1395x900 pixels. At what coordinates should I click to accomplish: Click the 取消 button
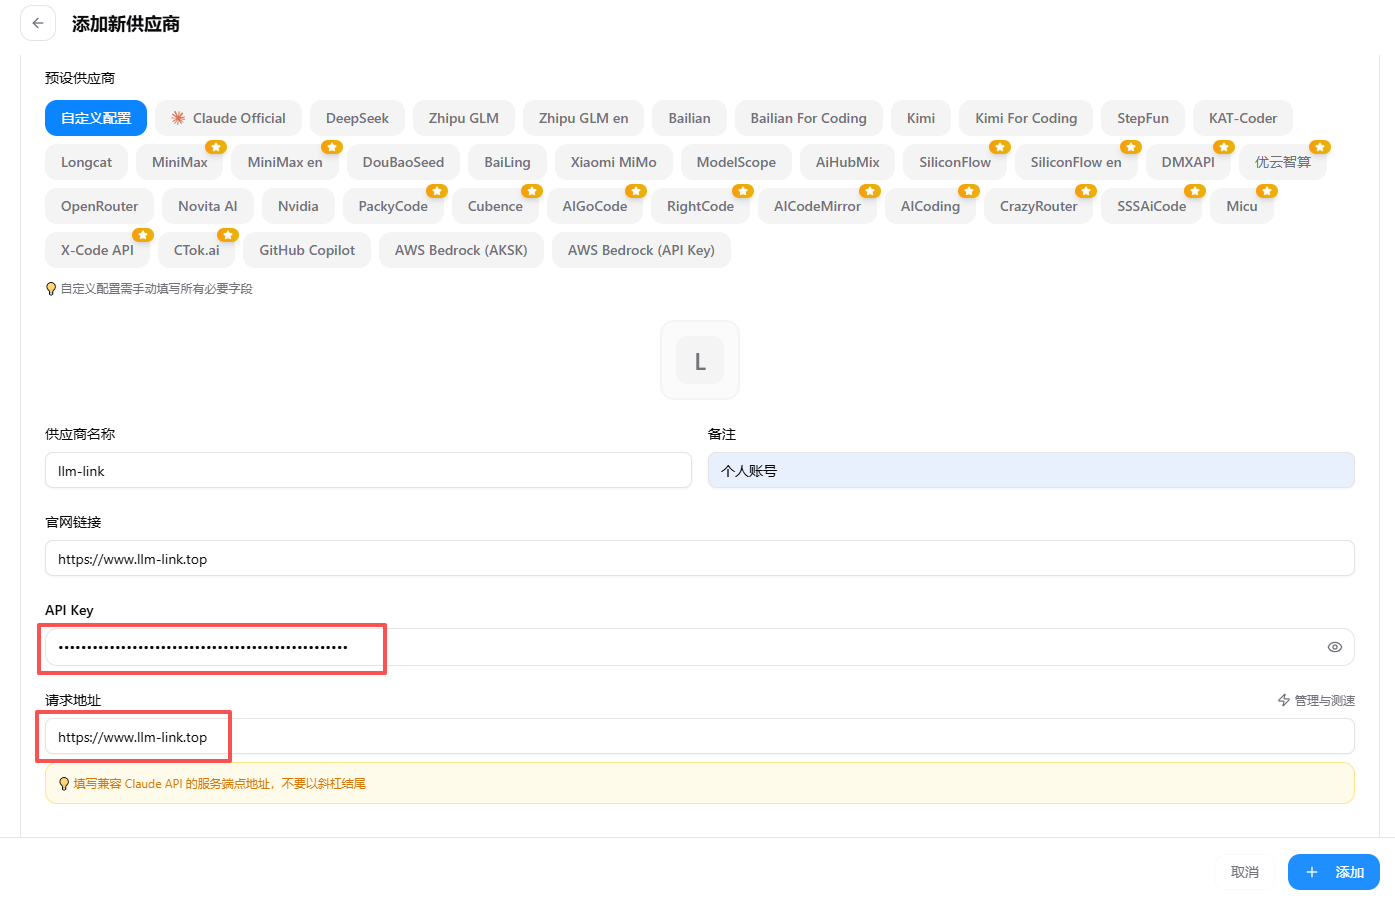click(1245, 872)
